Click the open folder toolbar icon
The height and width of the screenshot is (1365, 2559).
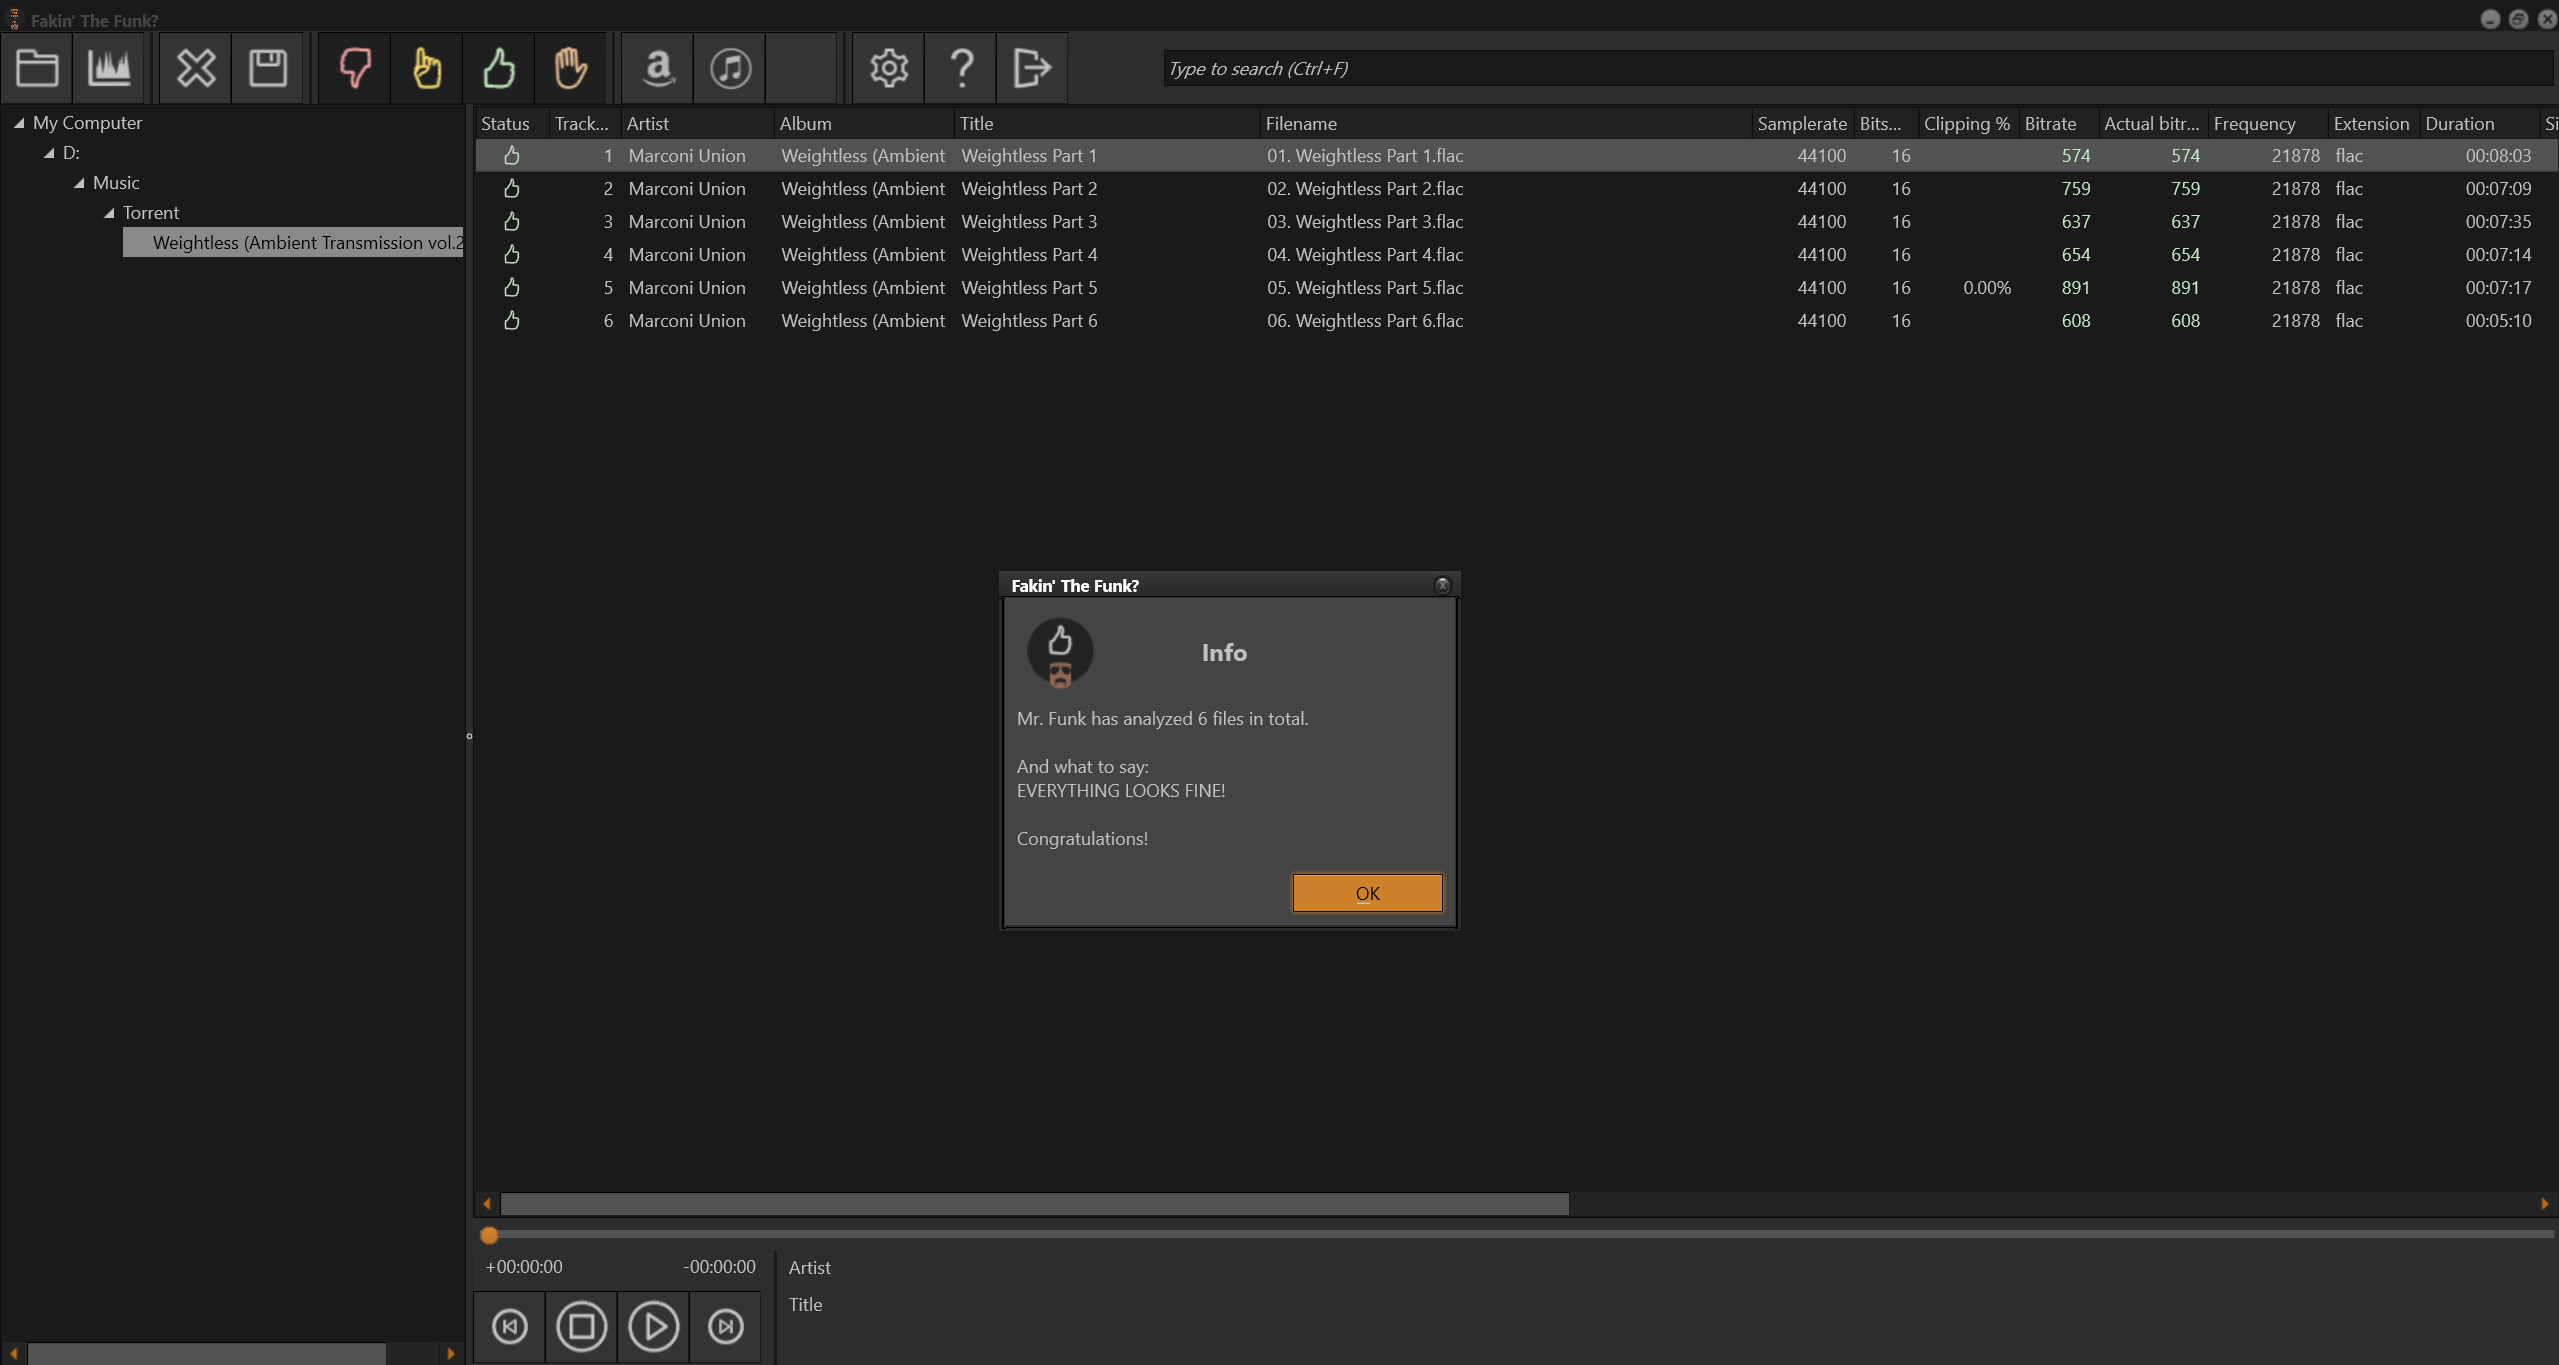click(37, 68)
